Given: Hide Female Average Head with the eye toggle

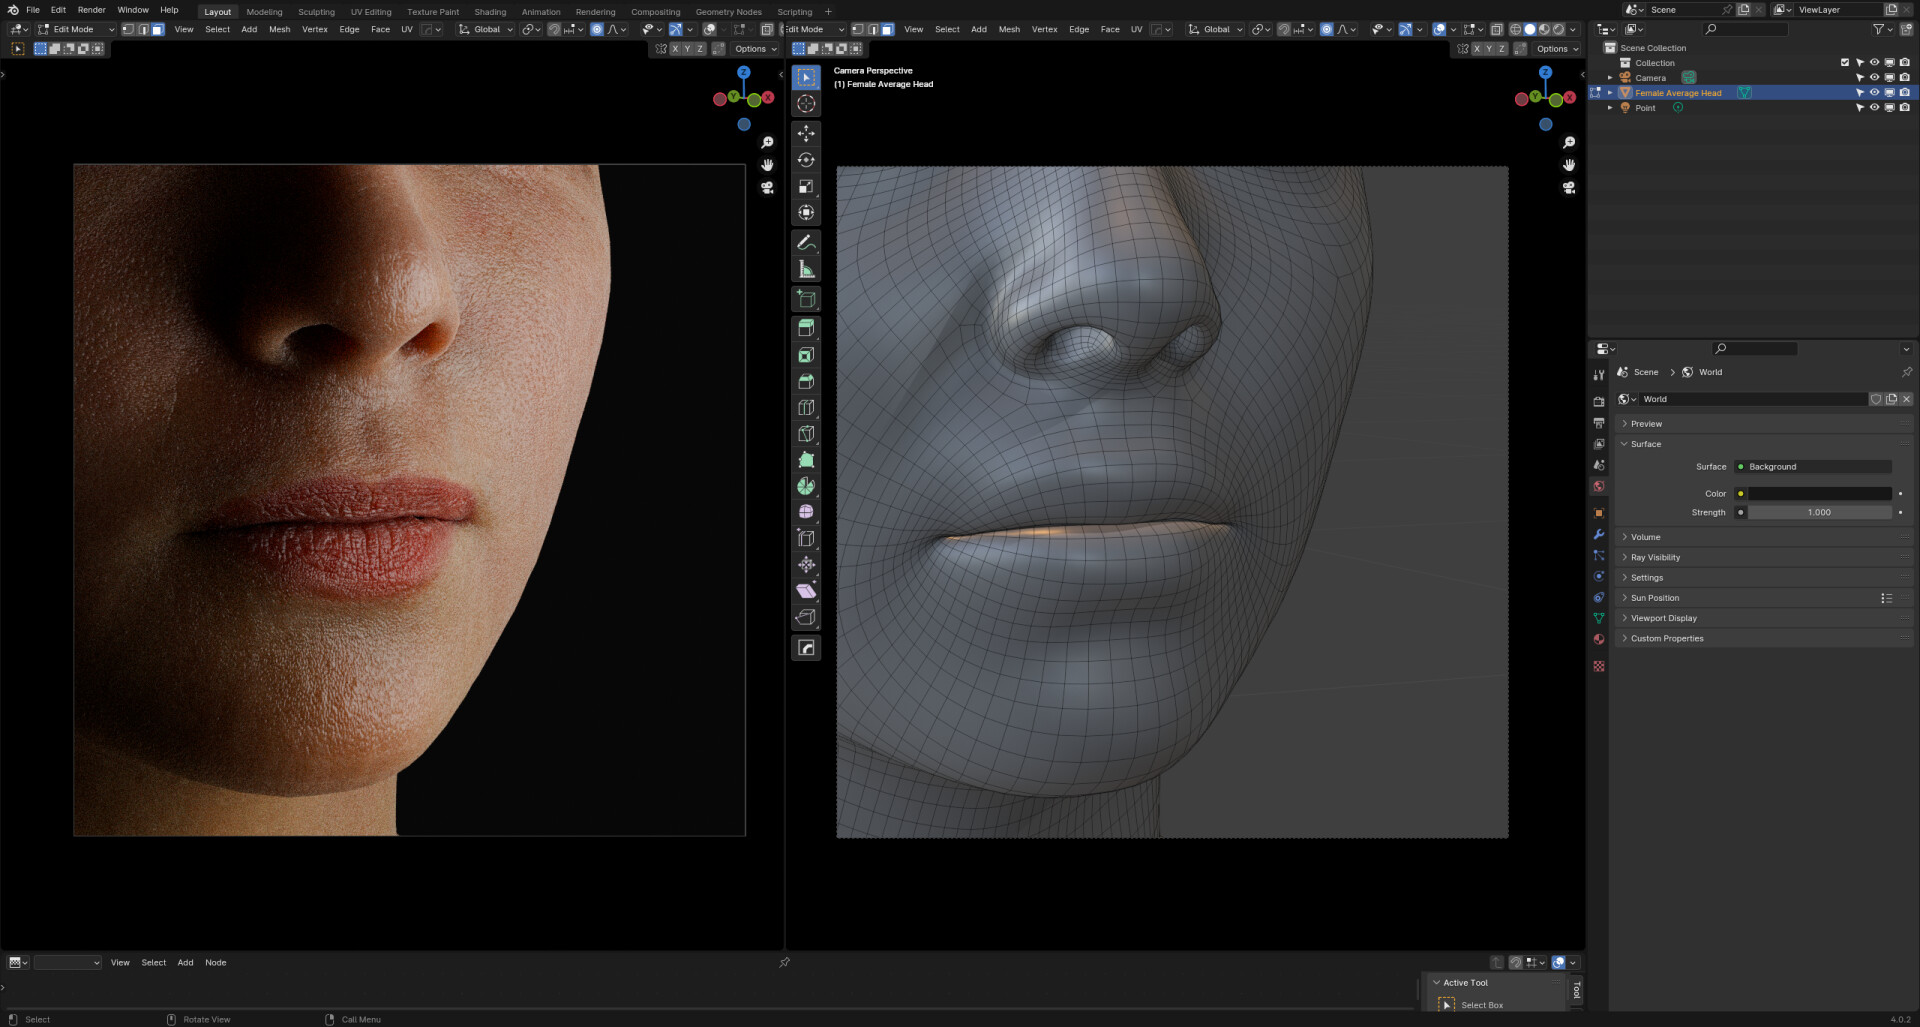Looking at the screenshot, I should point(1874,92).
